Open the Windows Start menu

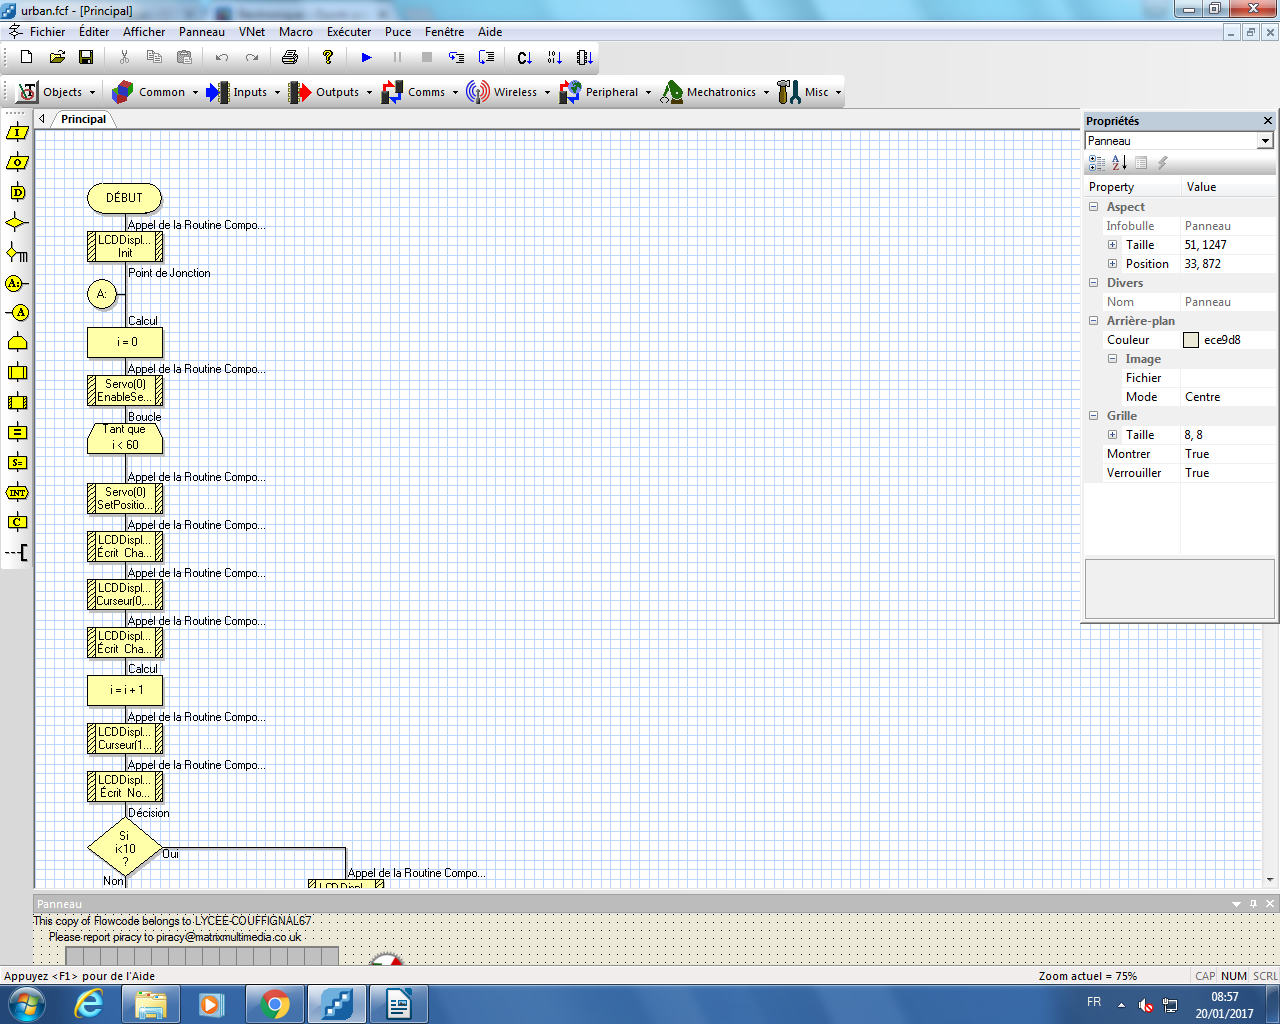point(25,1003)
